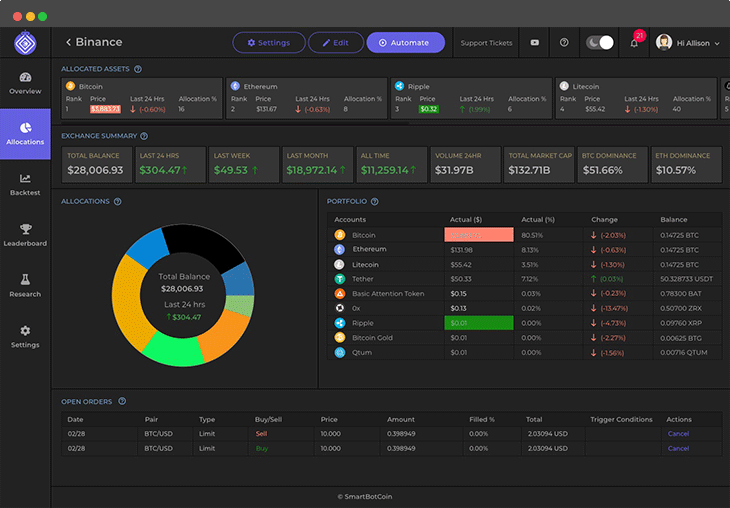Click Allison's profile avatar

(663, 42)
